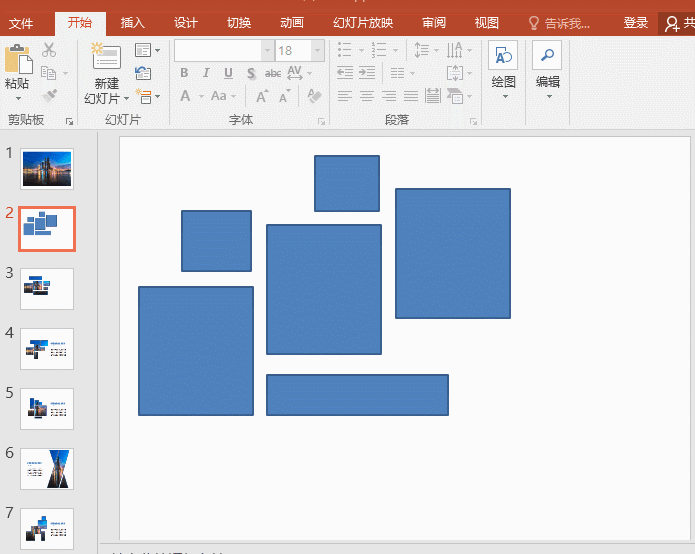Click the Increase Font Size icon
The width and height of the screenshot is (695, 554).
coord(262,96)
